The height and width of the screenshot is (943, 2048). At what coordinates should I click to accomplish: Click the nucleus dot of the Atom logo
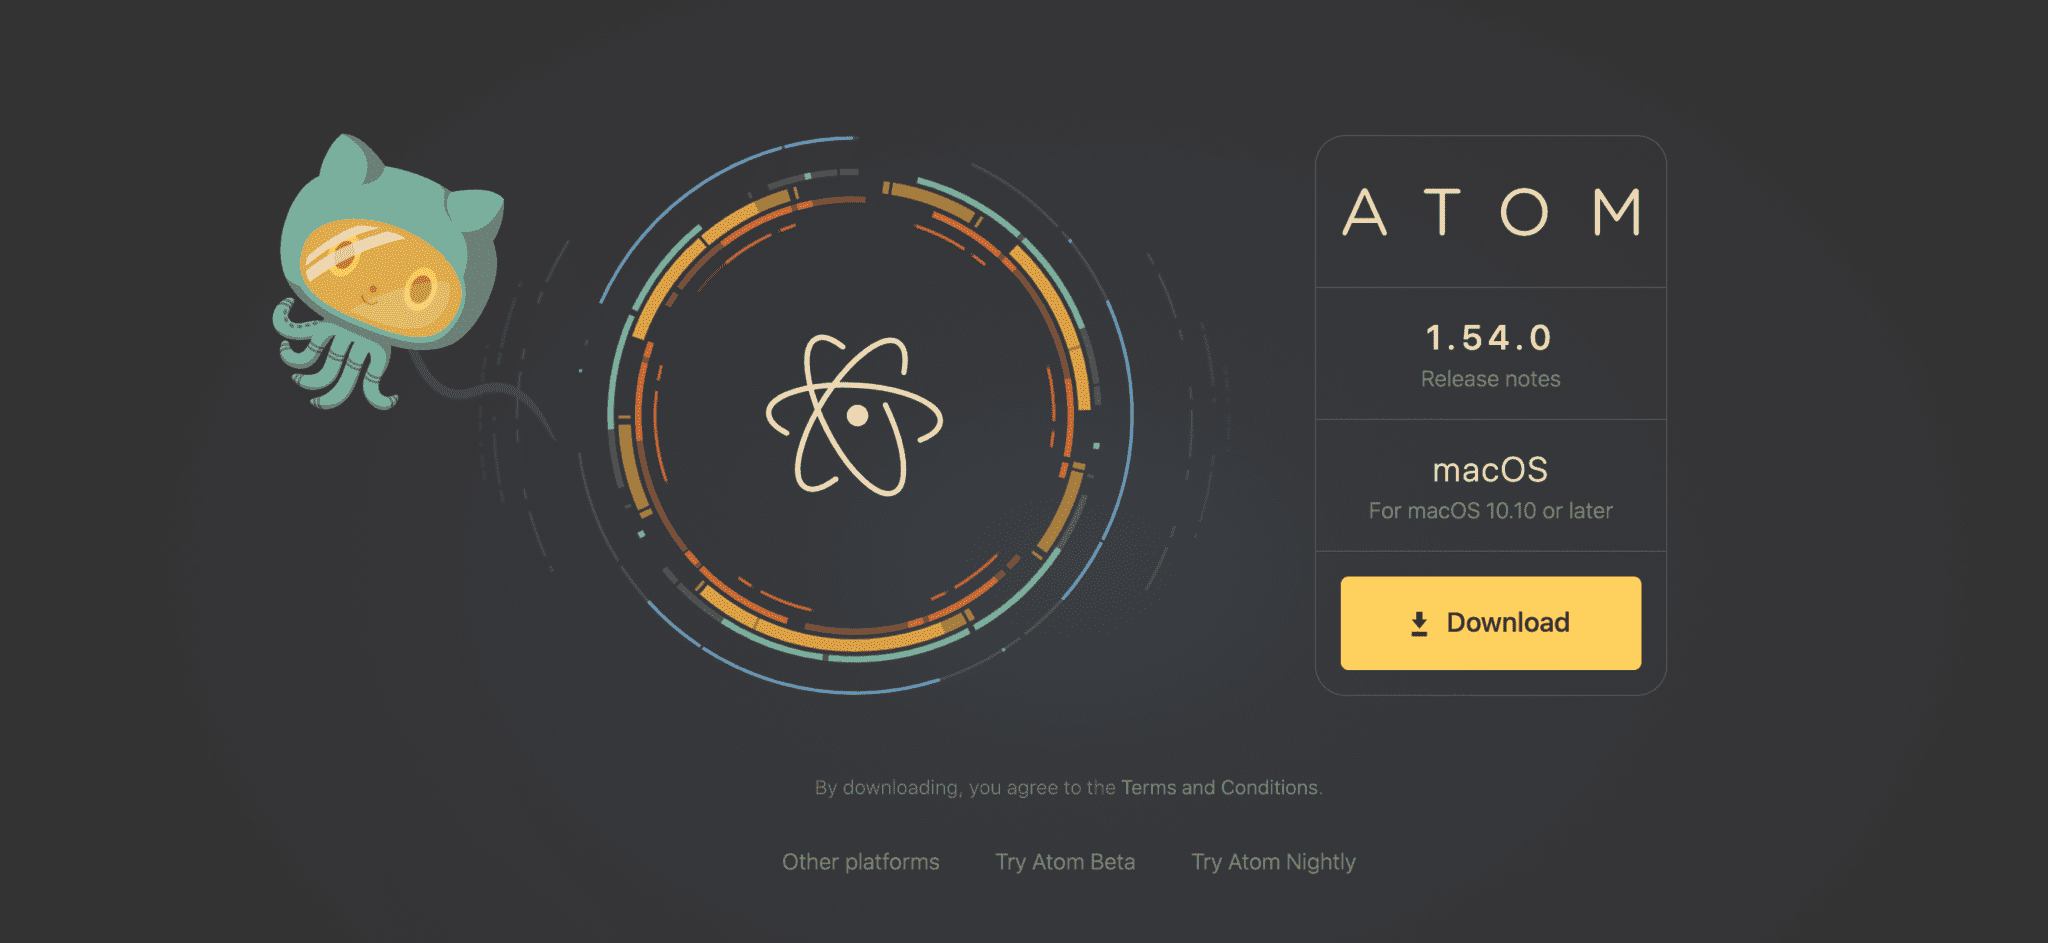pyautogui.click(x=857, y=415)
